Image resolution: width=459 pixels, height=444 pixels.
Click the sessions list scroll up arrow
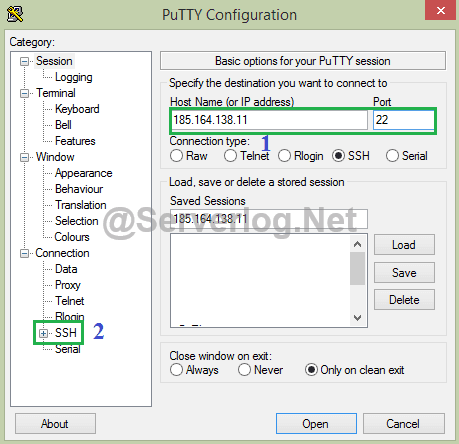point(357,244)
